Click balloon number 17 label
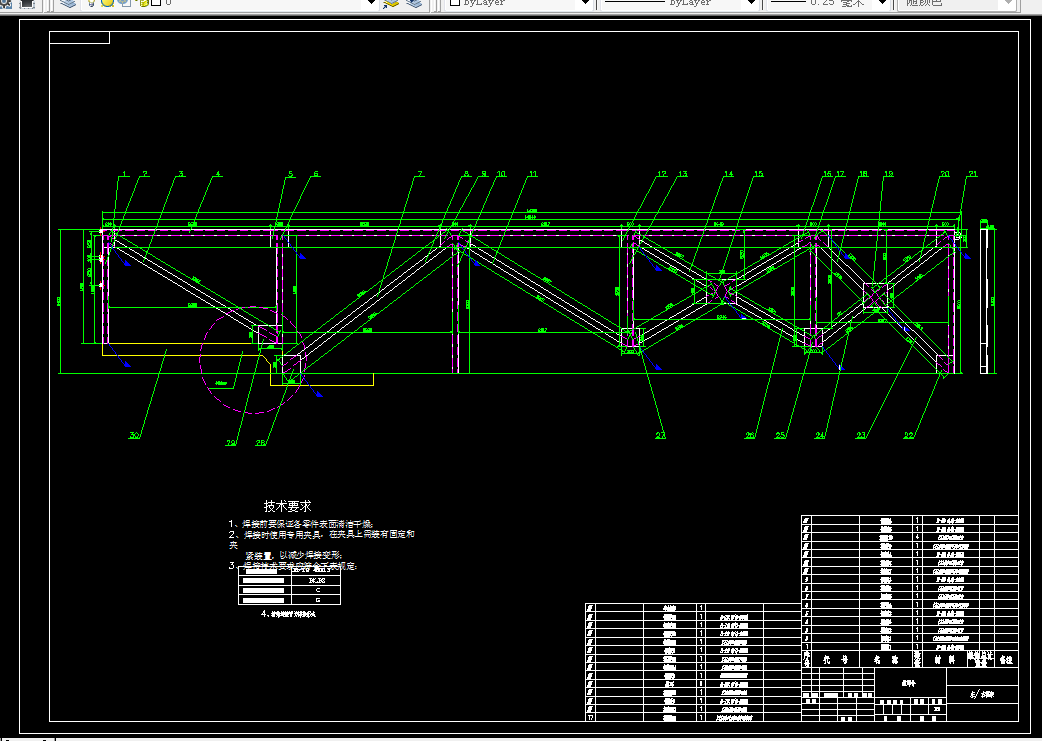1042x741 pixels. [x=840, y=174]
